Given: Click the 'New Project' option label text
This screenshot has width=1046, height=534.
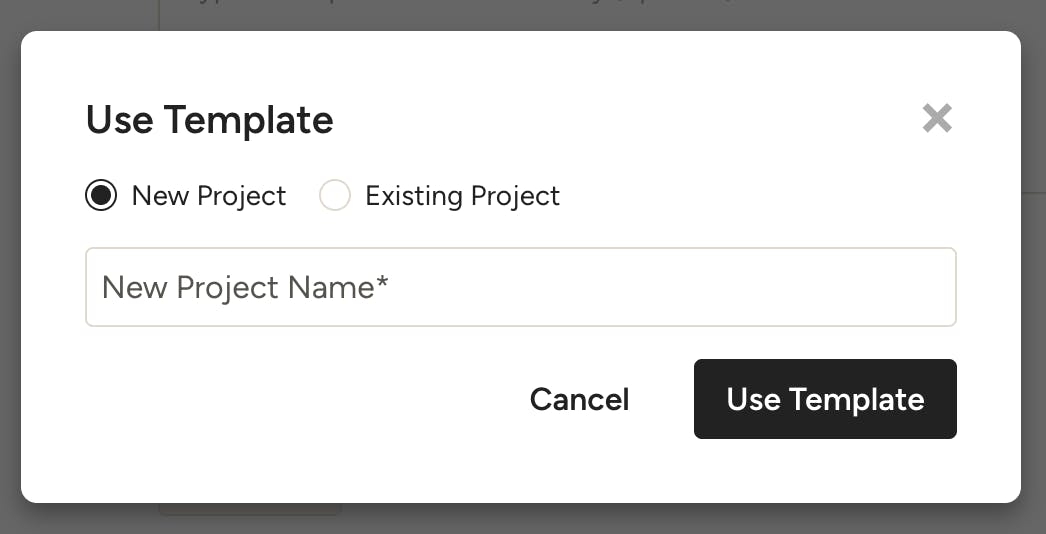Looking at the screenshot, I should (209, 196).
